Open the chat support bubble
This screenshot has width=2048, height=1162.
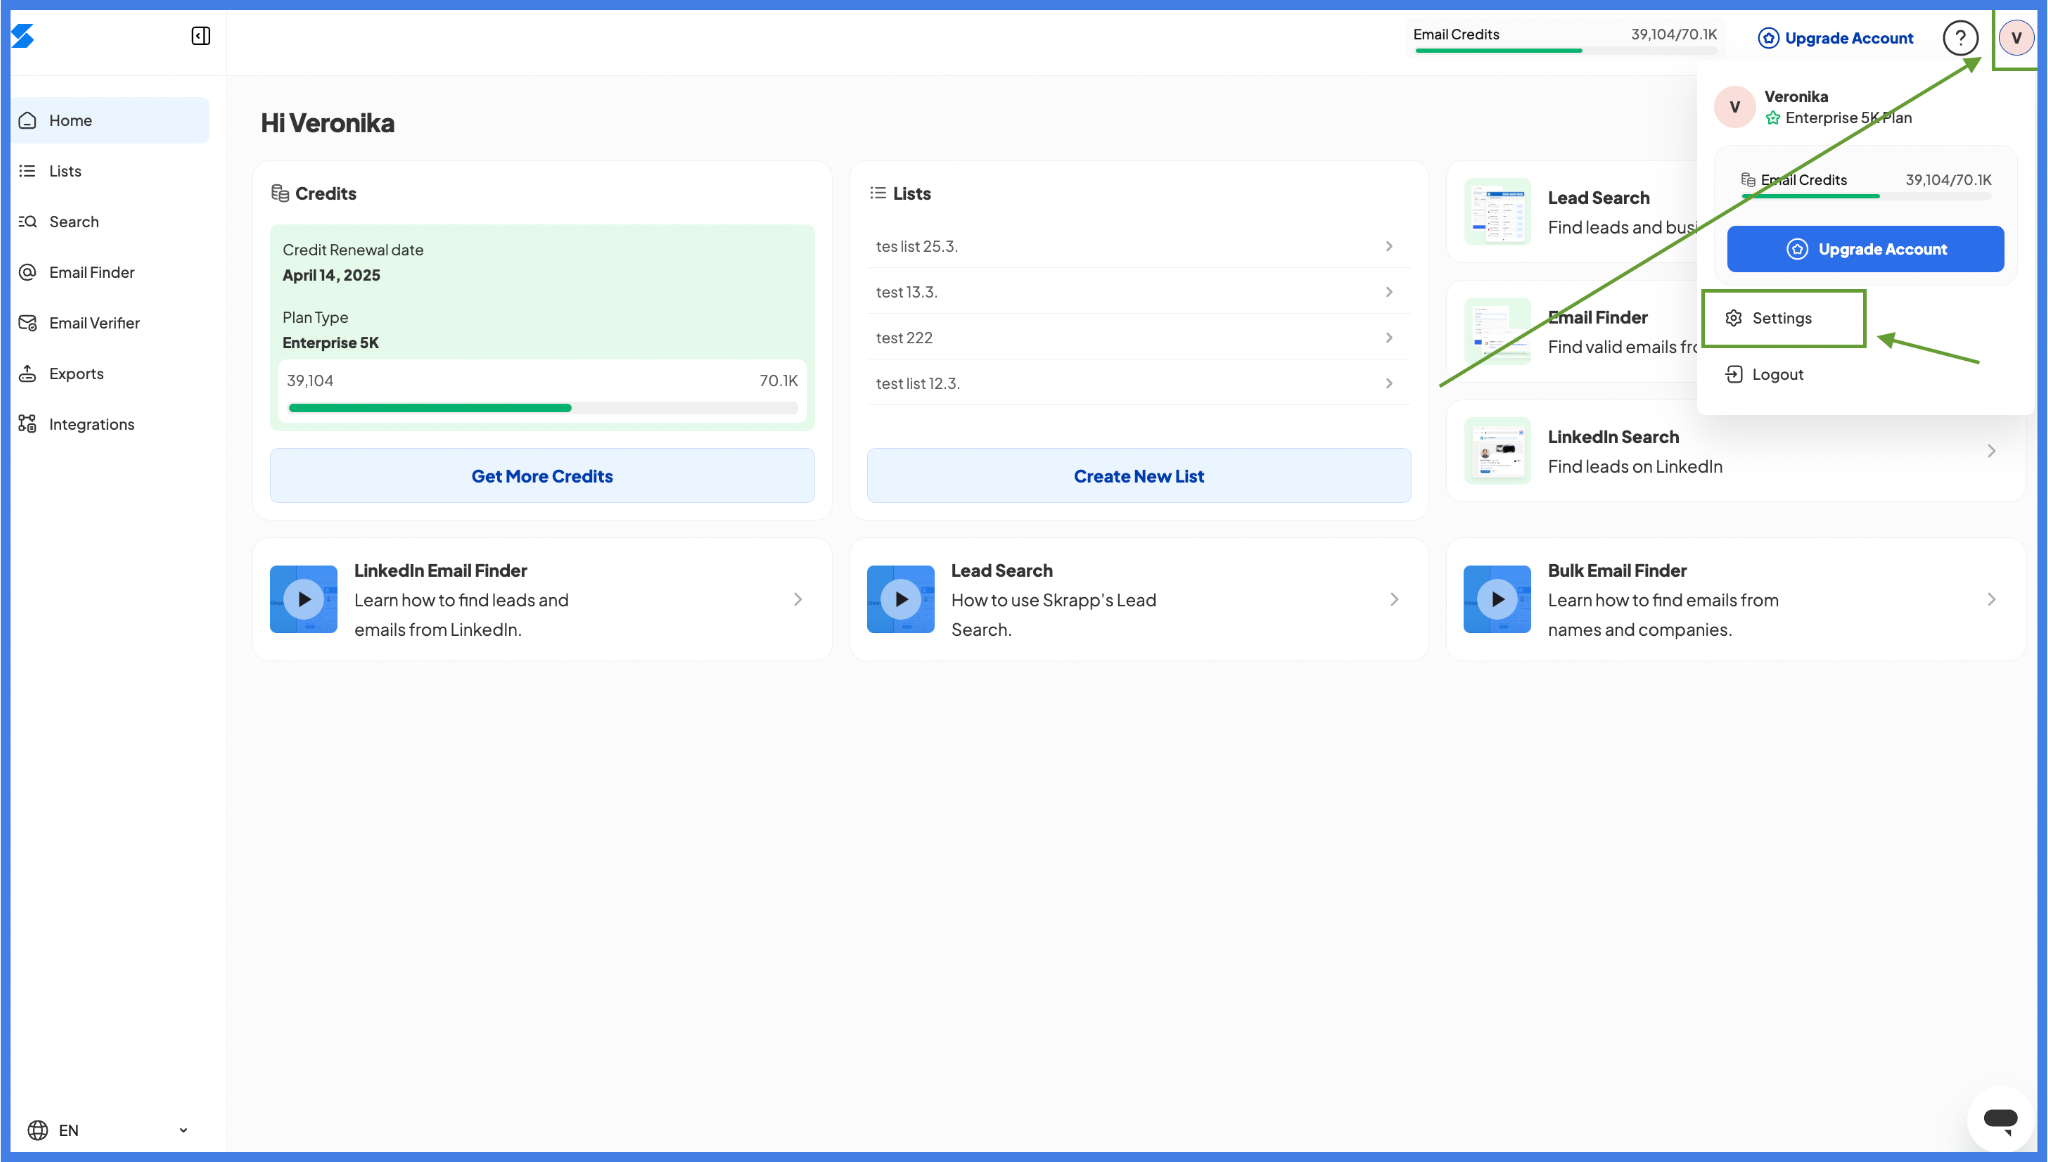[2000, 1119]
